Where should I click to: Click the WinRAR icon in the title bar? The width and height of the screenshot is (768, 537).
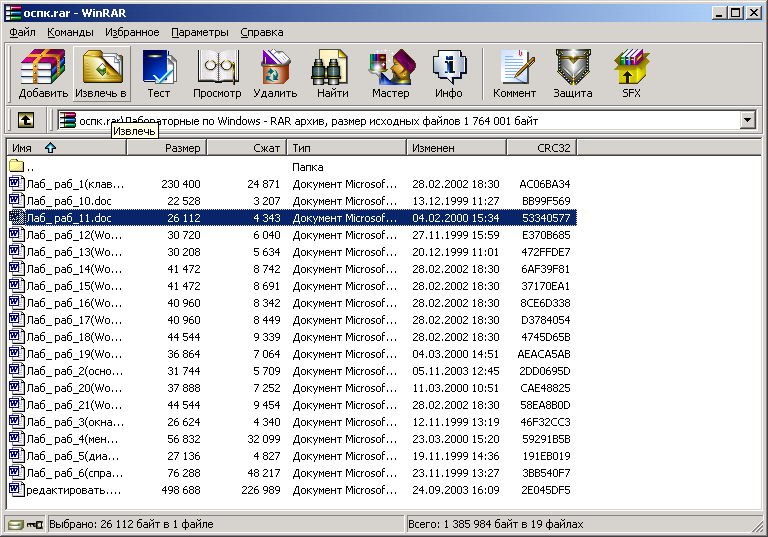pyautogui.click(x=13, y=13)
